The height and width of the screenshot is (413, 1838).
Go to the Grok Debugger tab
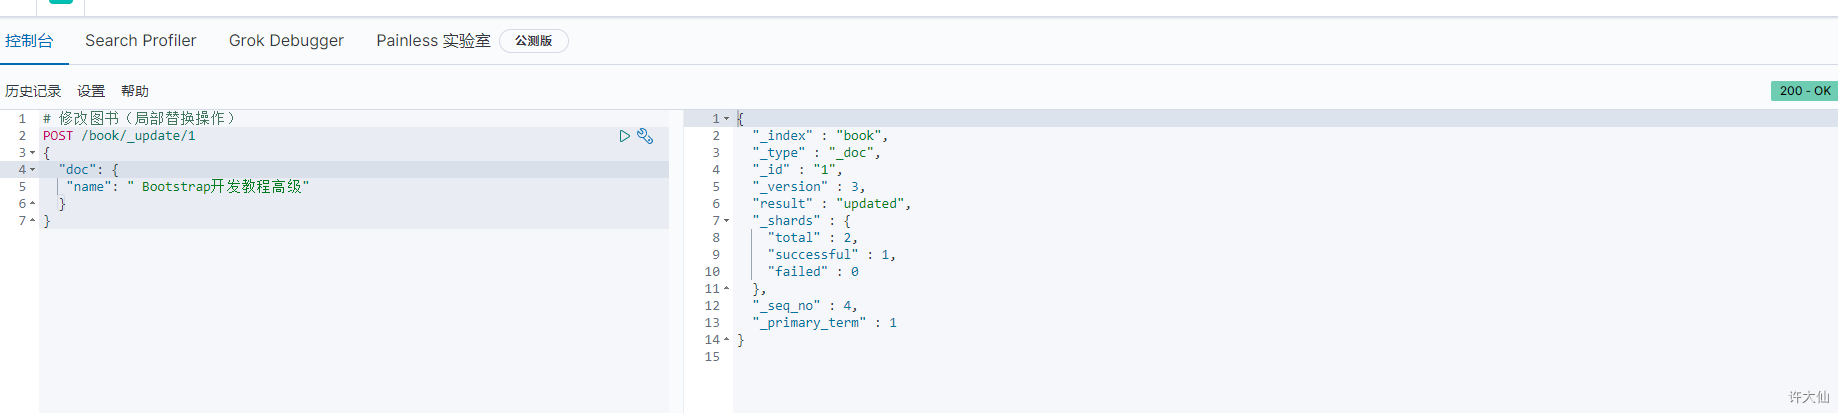tap(286, 41)
